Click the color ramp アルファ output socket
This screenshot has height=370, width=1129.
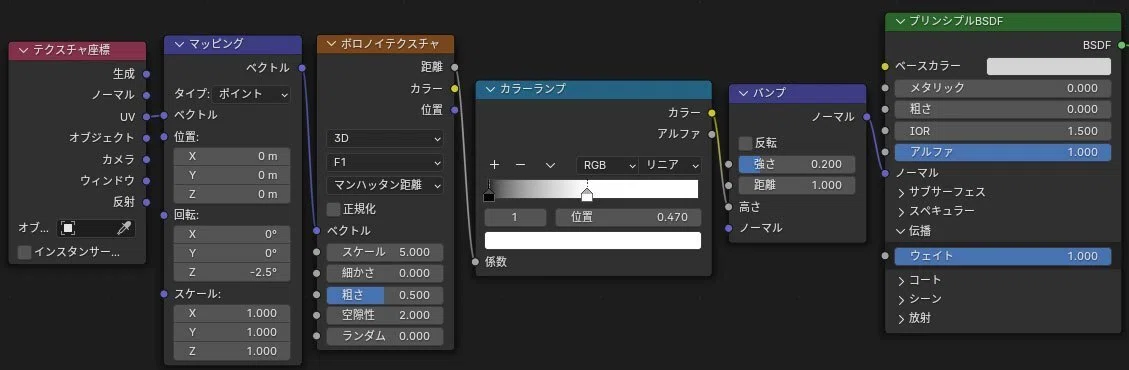click(x=712, y=134)
